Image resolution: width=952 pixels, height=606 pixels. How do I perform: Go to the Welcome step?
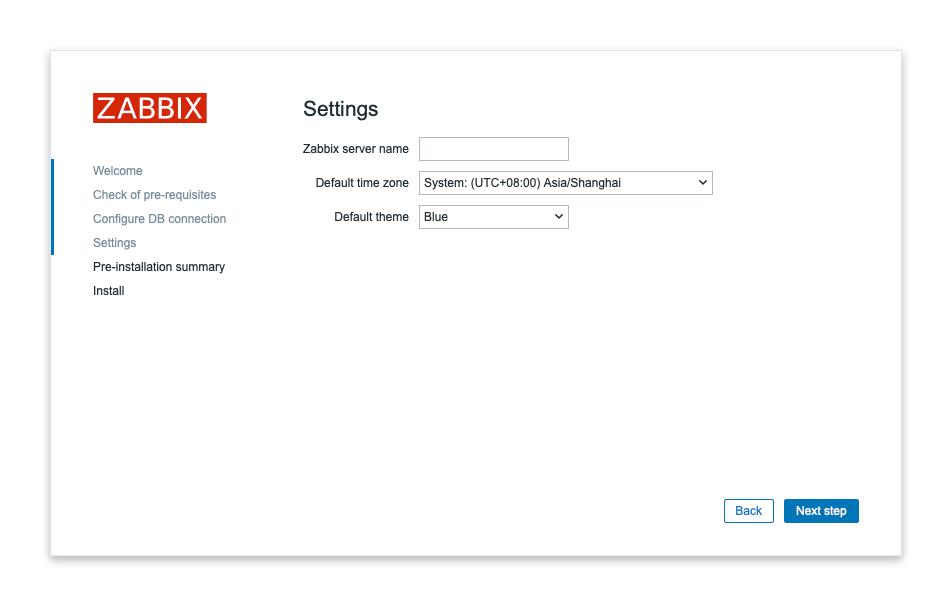[118, 171]
